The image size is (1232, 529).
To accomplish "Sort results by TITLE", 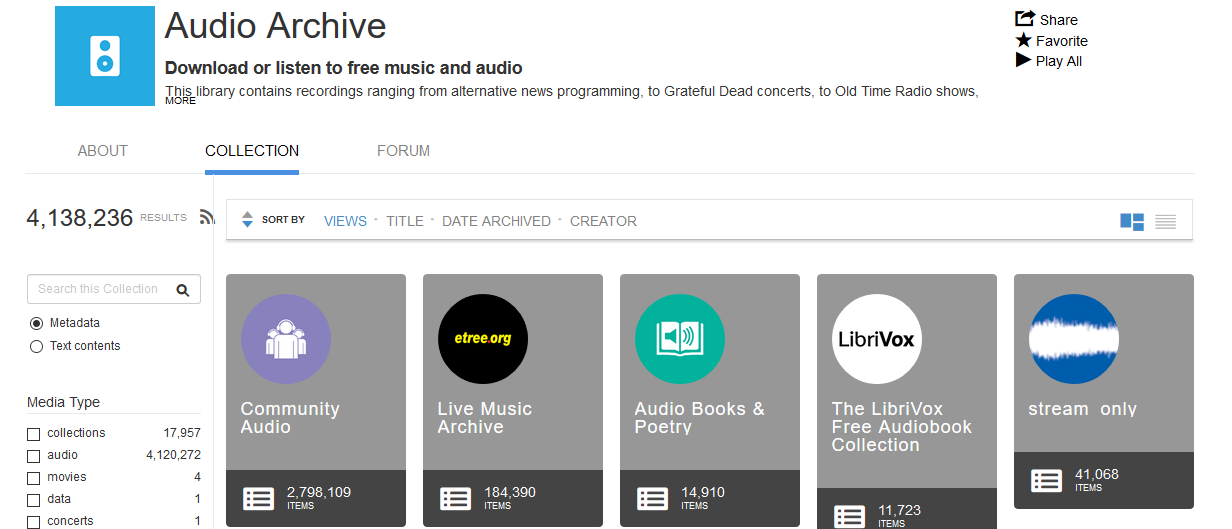I will pyautogui.click(x=405, y=221).
